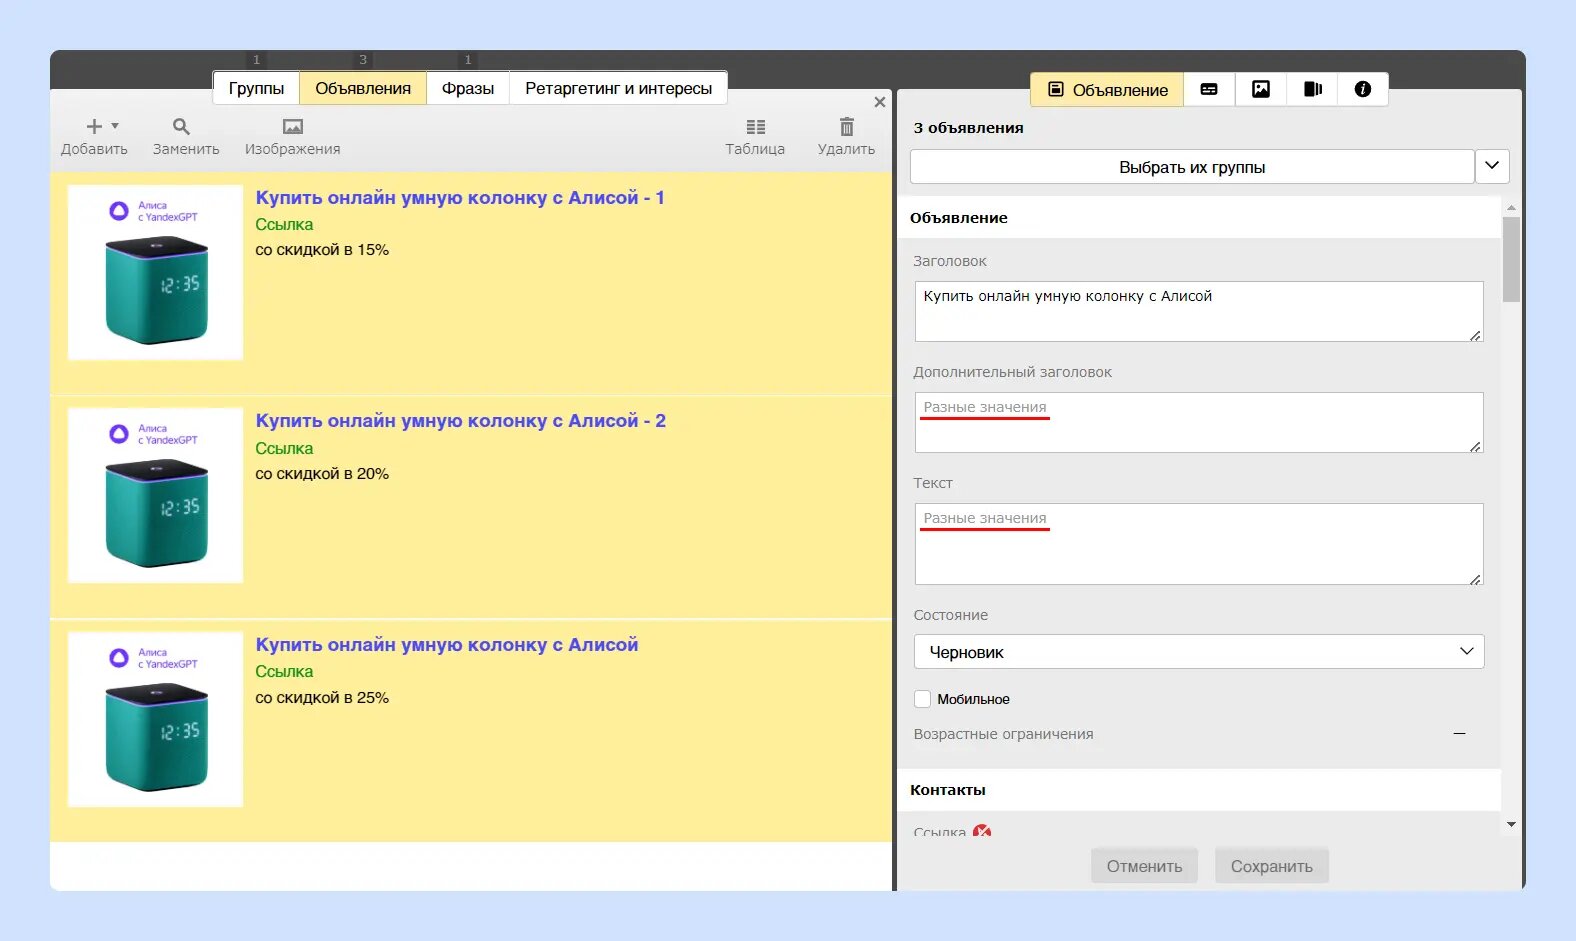Click Ссылка link in the 15% discount ad
The image size is (1576, 941).
pos(284,225)
